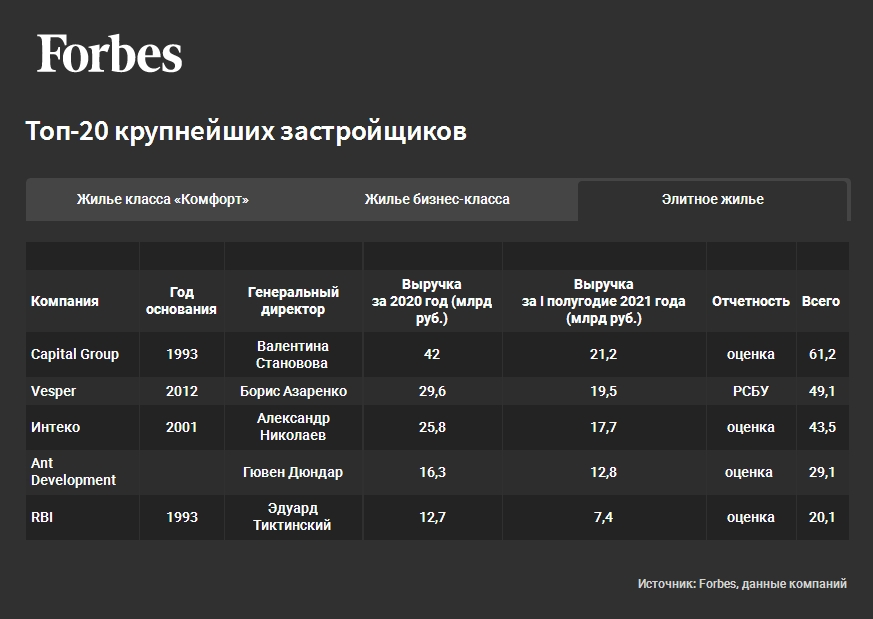
Task: Click оценка in the Интеко row
Action: [x=751, y=428]
